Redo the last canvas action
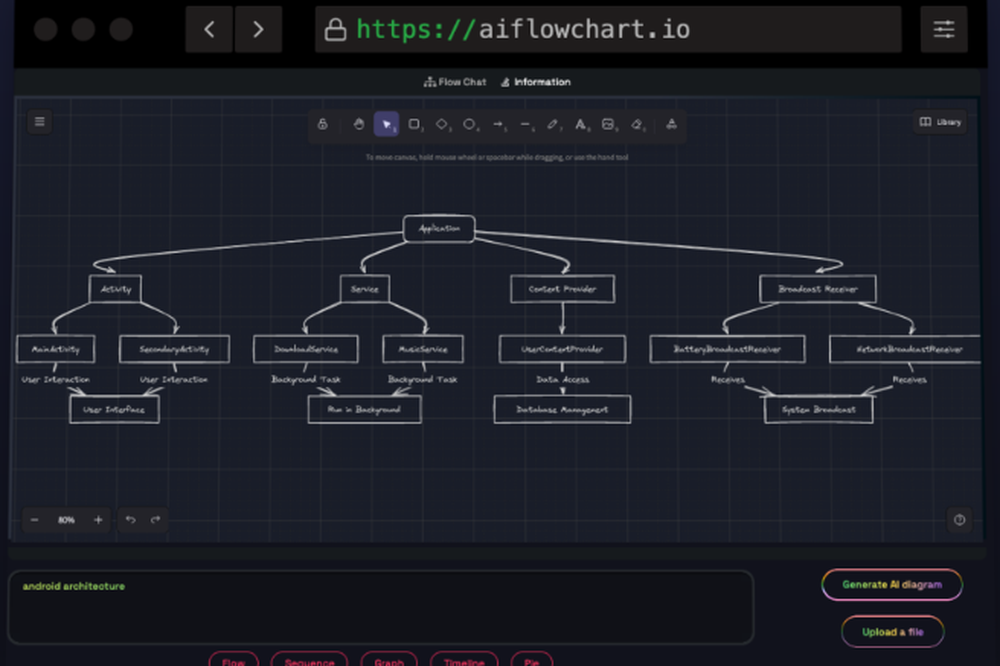 pos(156,520)
